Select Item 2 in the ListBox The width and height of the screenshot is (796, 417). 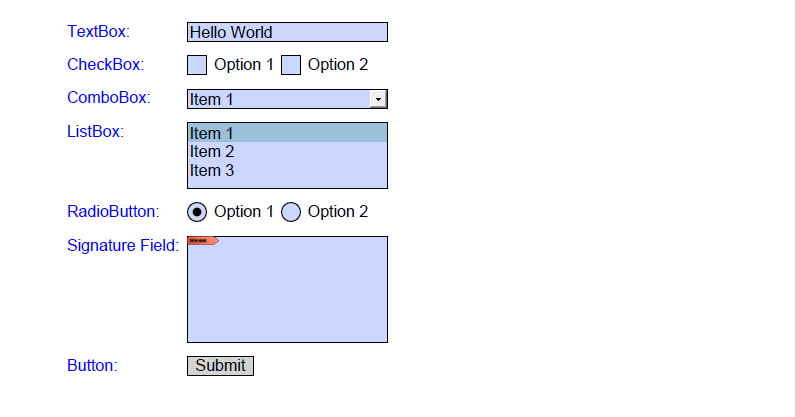tap(287, 151)
